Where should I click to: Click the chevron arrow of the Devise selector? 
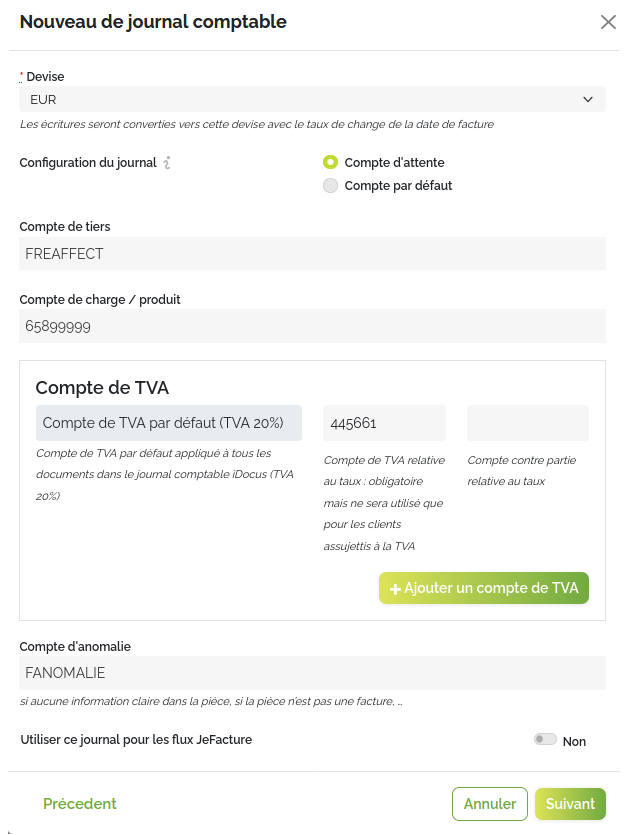(x=588, y=100)
